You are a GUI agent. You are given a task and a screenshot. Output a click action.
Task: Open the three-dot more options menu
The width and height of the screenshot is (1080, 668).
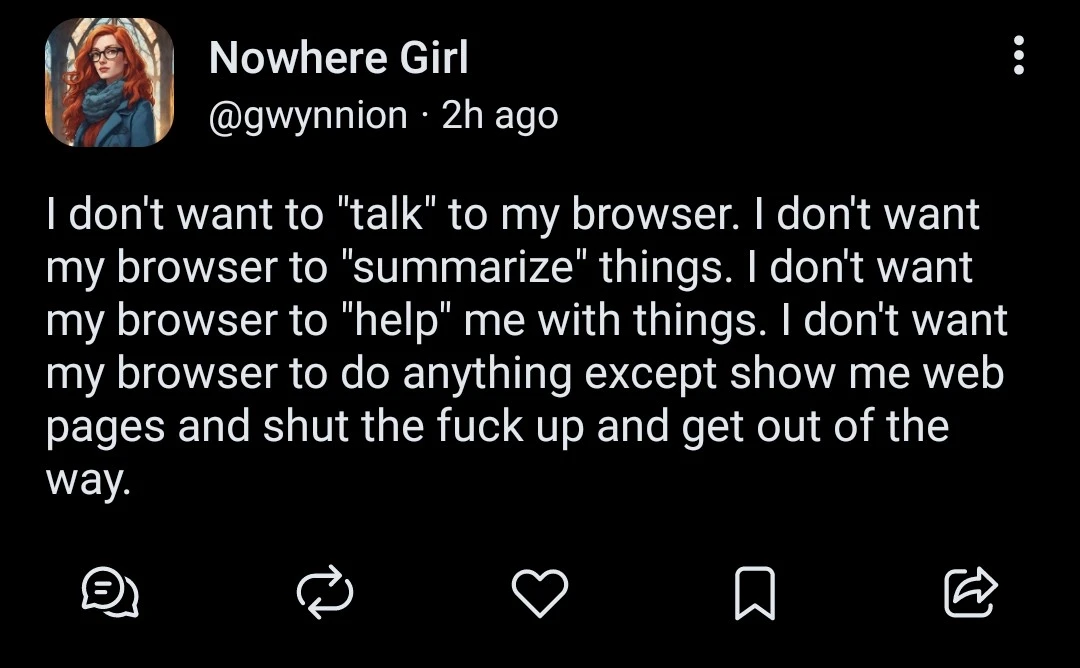(x=1019, y=56)
